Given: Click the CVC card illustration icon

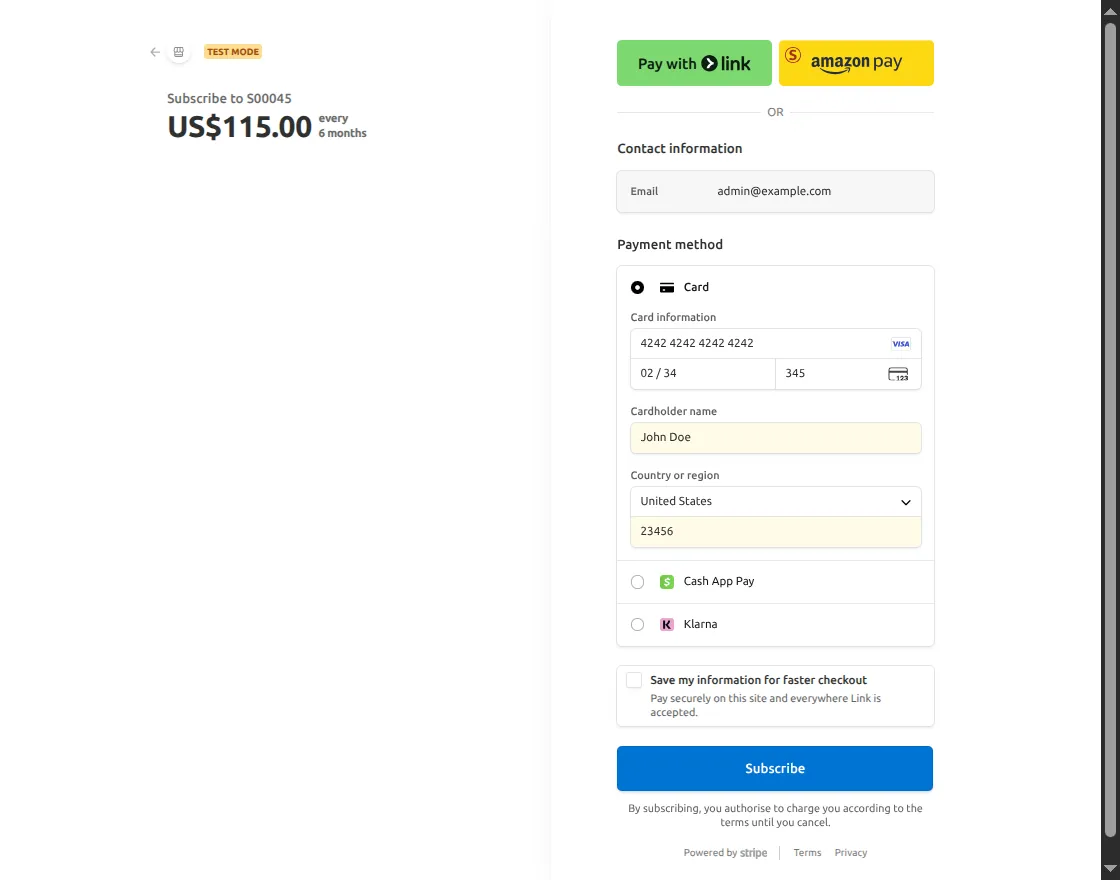Looking at the screenshot, I should point(898,373).
